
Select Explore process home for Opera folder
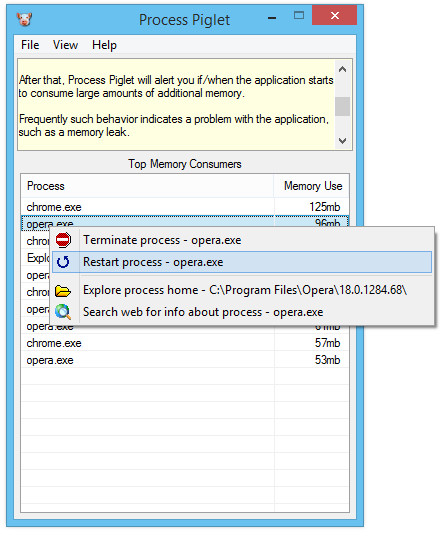coord(242,290)
